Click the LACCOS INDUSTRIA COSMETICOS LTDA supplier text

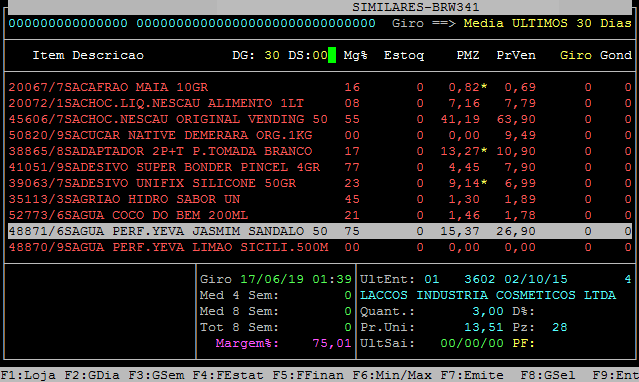488,295
